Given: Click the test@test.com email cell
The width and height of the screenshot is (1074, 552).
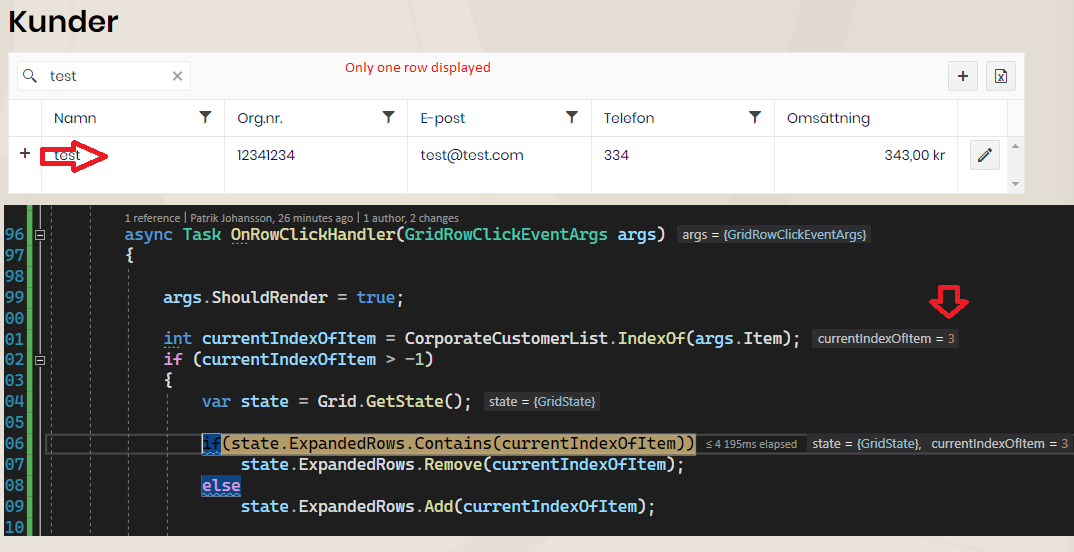Looking at the screenshot, I should 472,155.
